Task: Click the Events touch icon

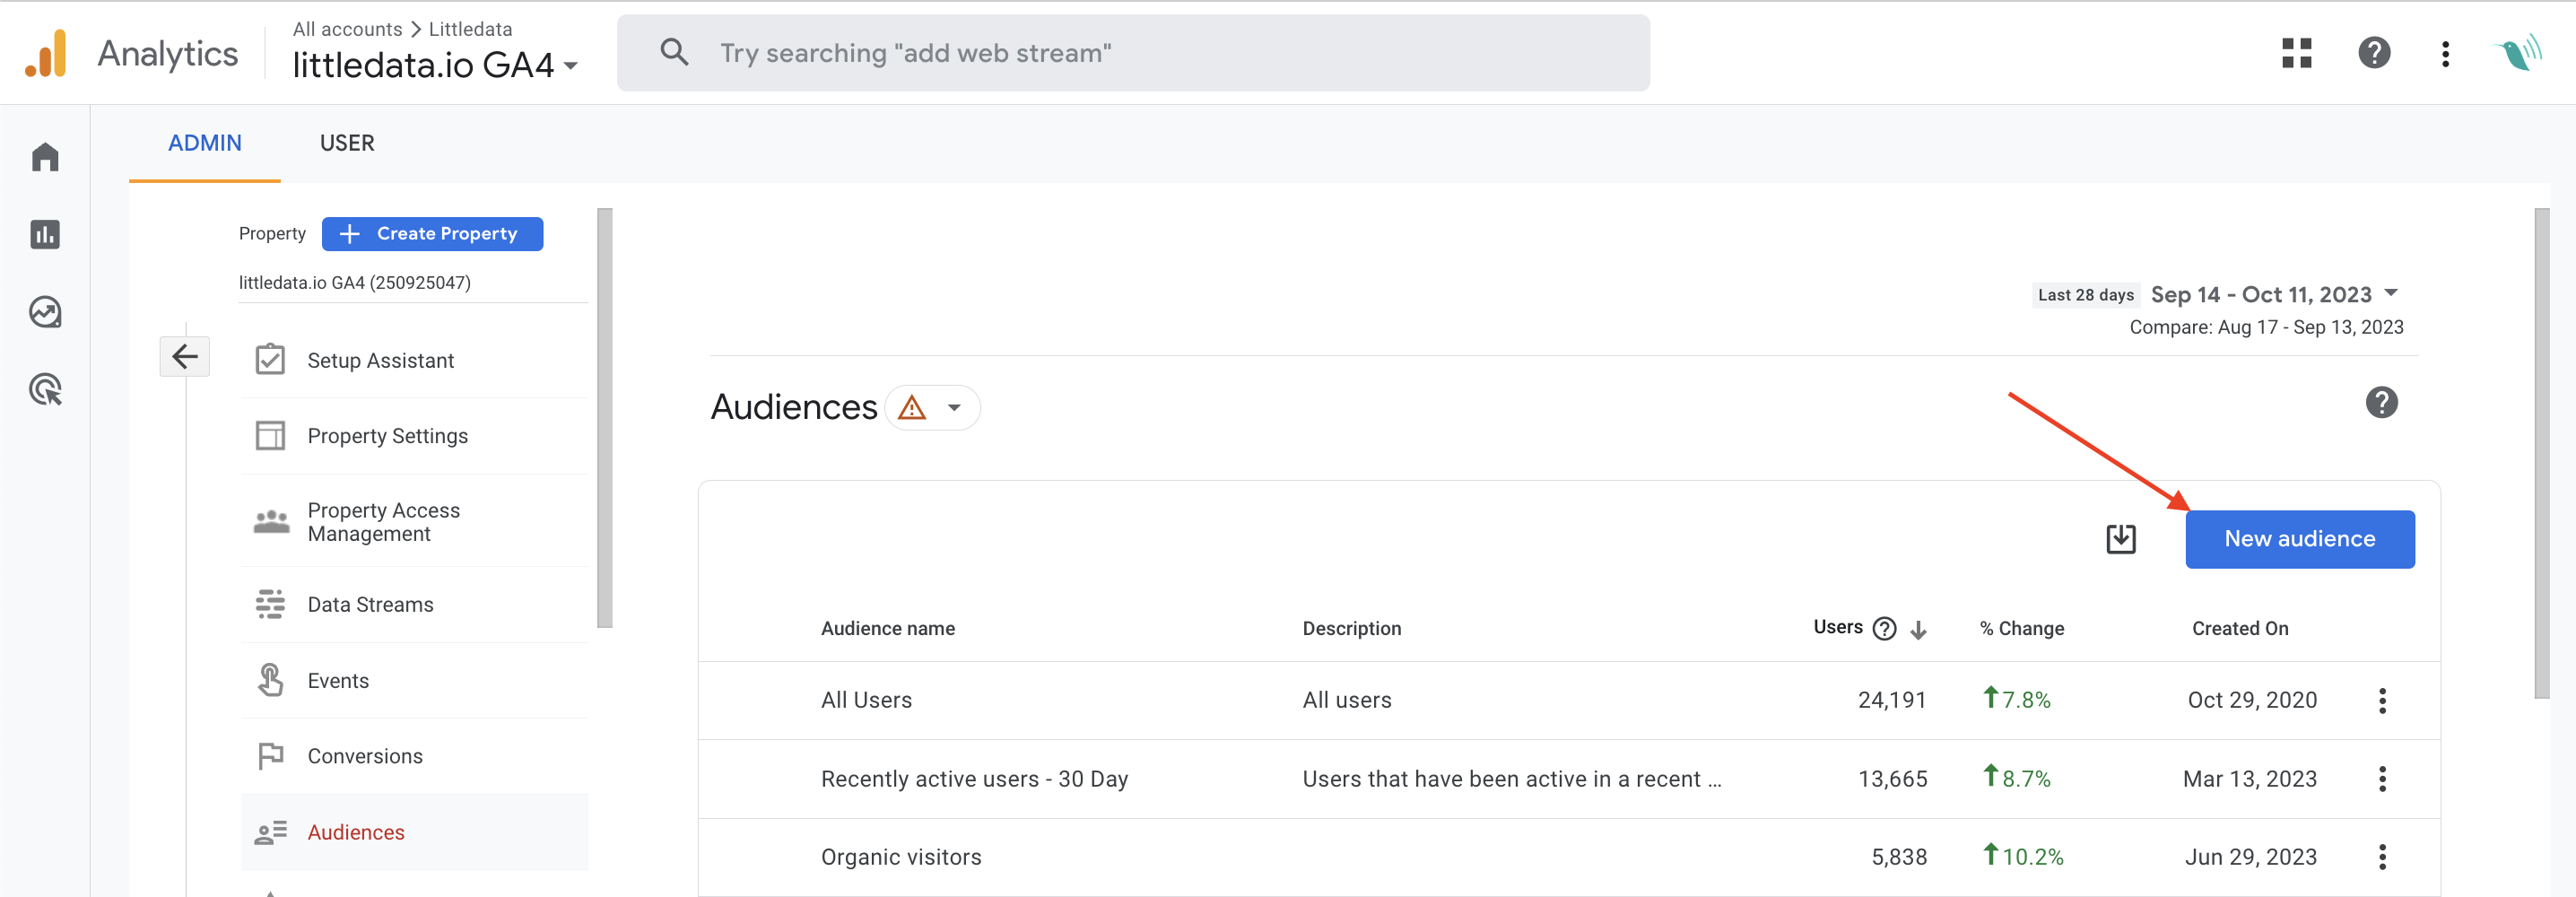Action: click(270, 680)
